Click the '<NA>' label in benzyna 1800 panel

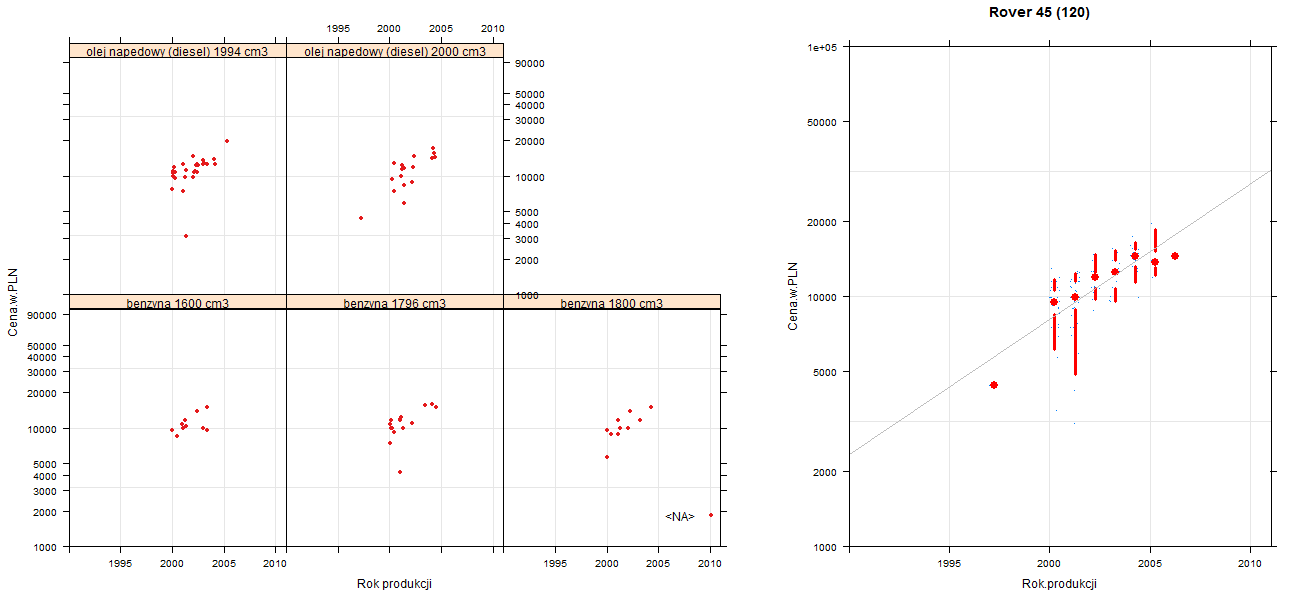pos(679,517)
